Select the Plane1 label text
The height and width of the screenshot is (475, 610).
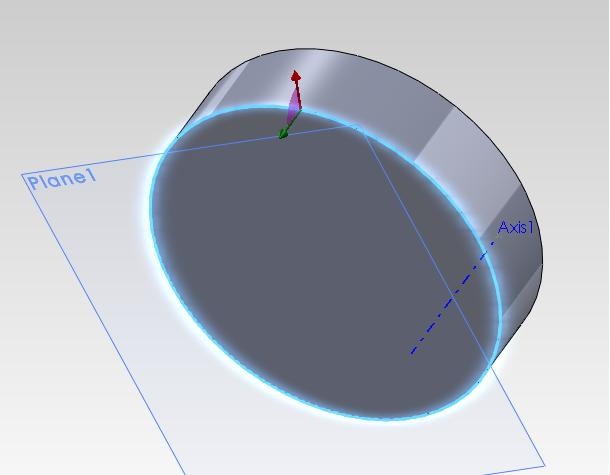click(63, 180)
